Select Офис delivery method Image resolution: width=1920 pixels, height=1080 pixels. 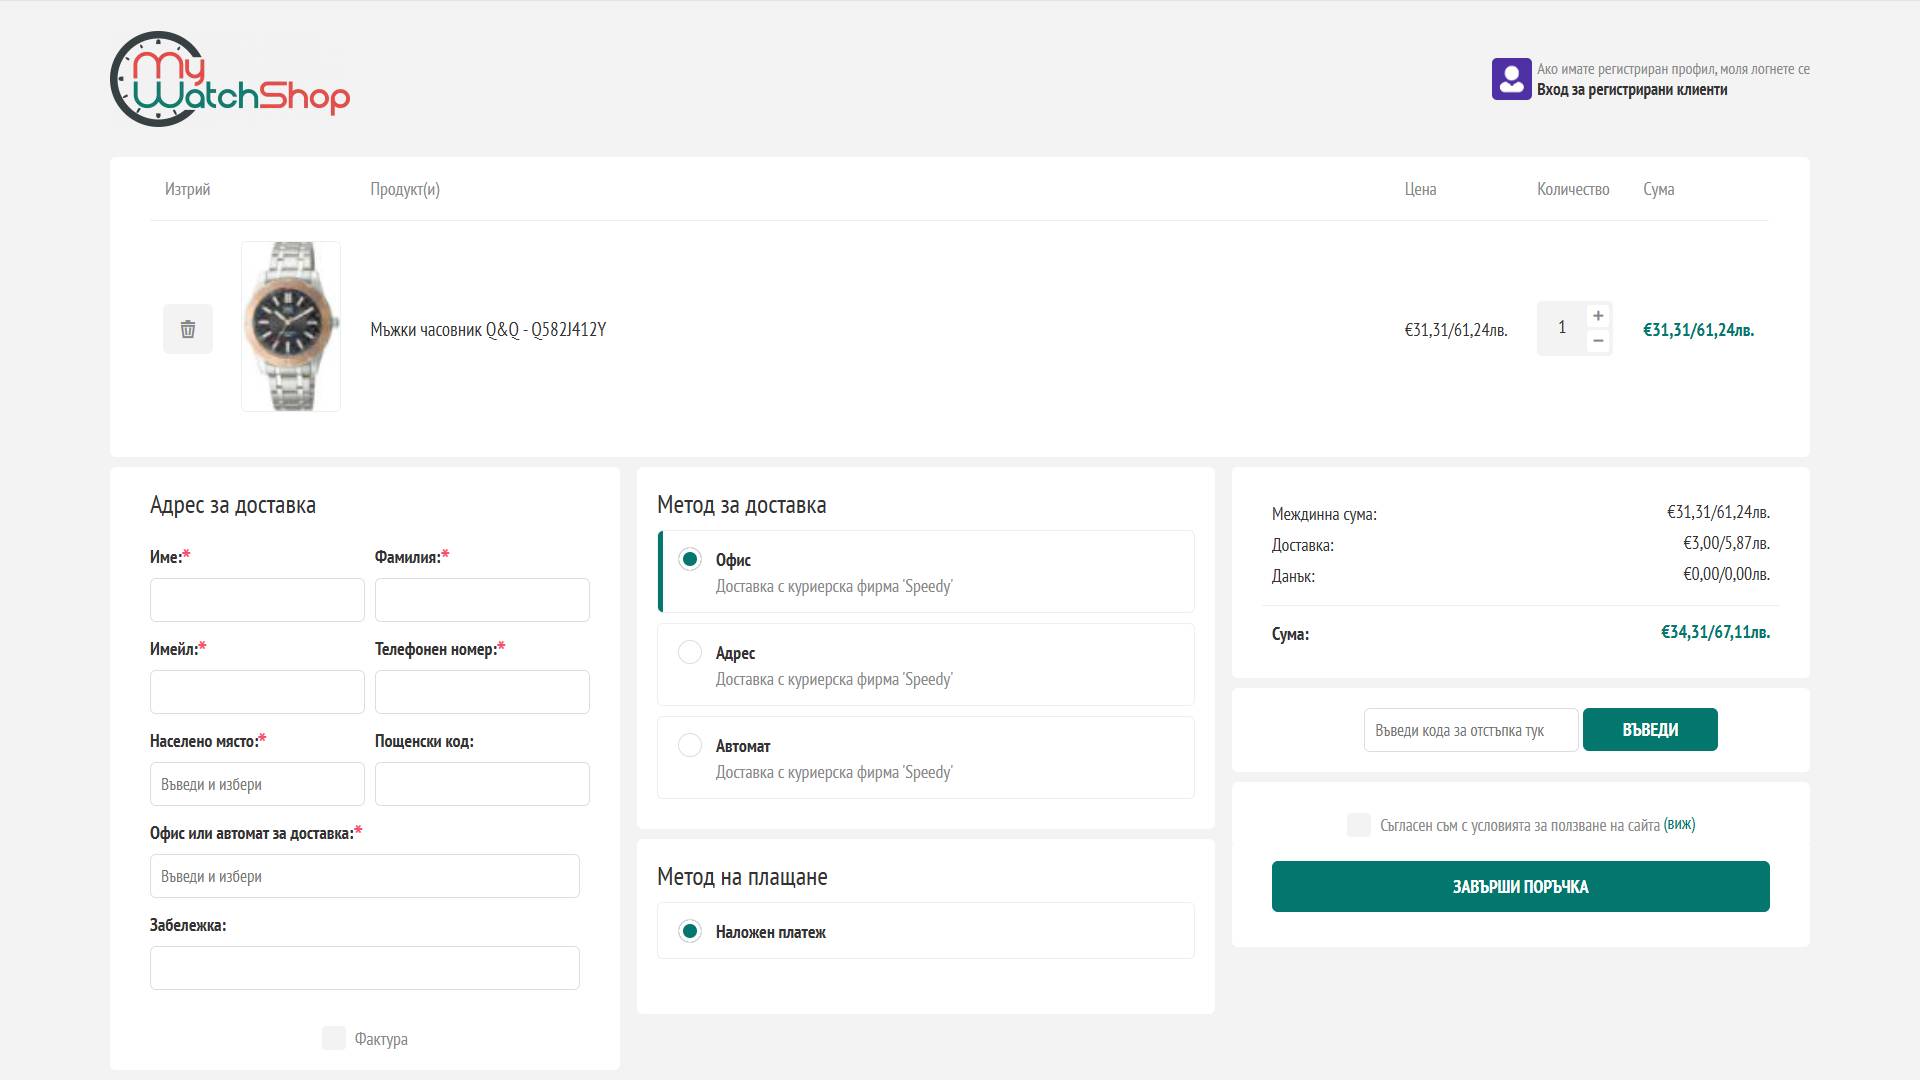pos(690,559)
